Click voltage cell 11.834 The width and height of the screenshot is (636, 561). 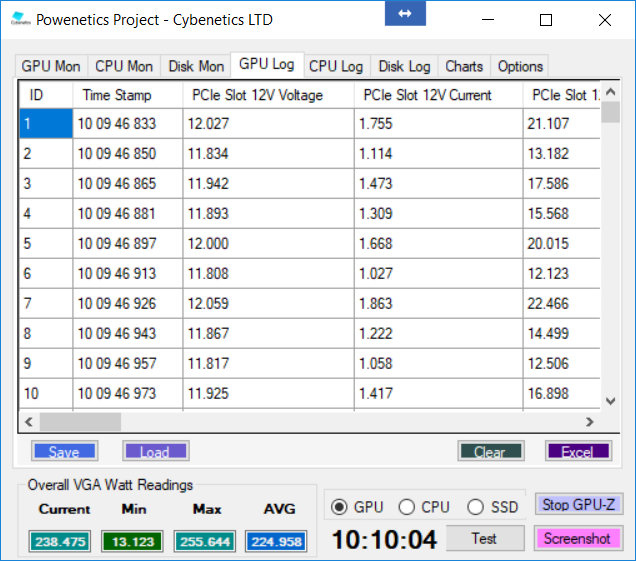pyautogui.click(x=268, y=153)
